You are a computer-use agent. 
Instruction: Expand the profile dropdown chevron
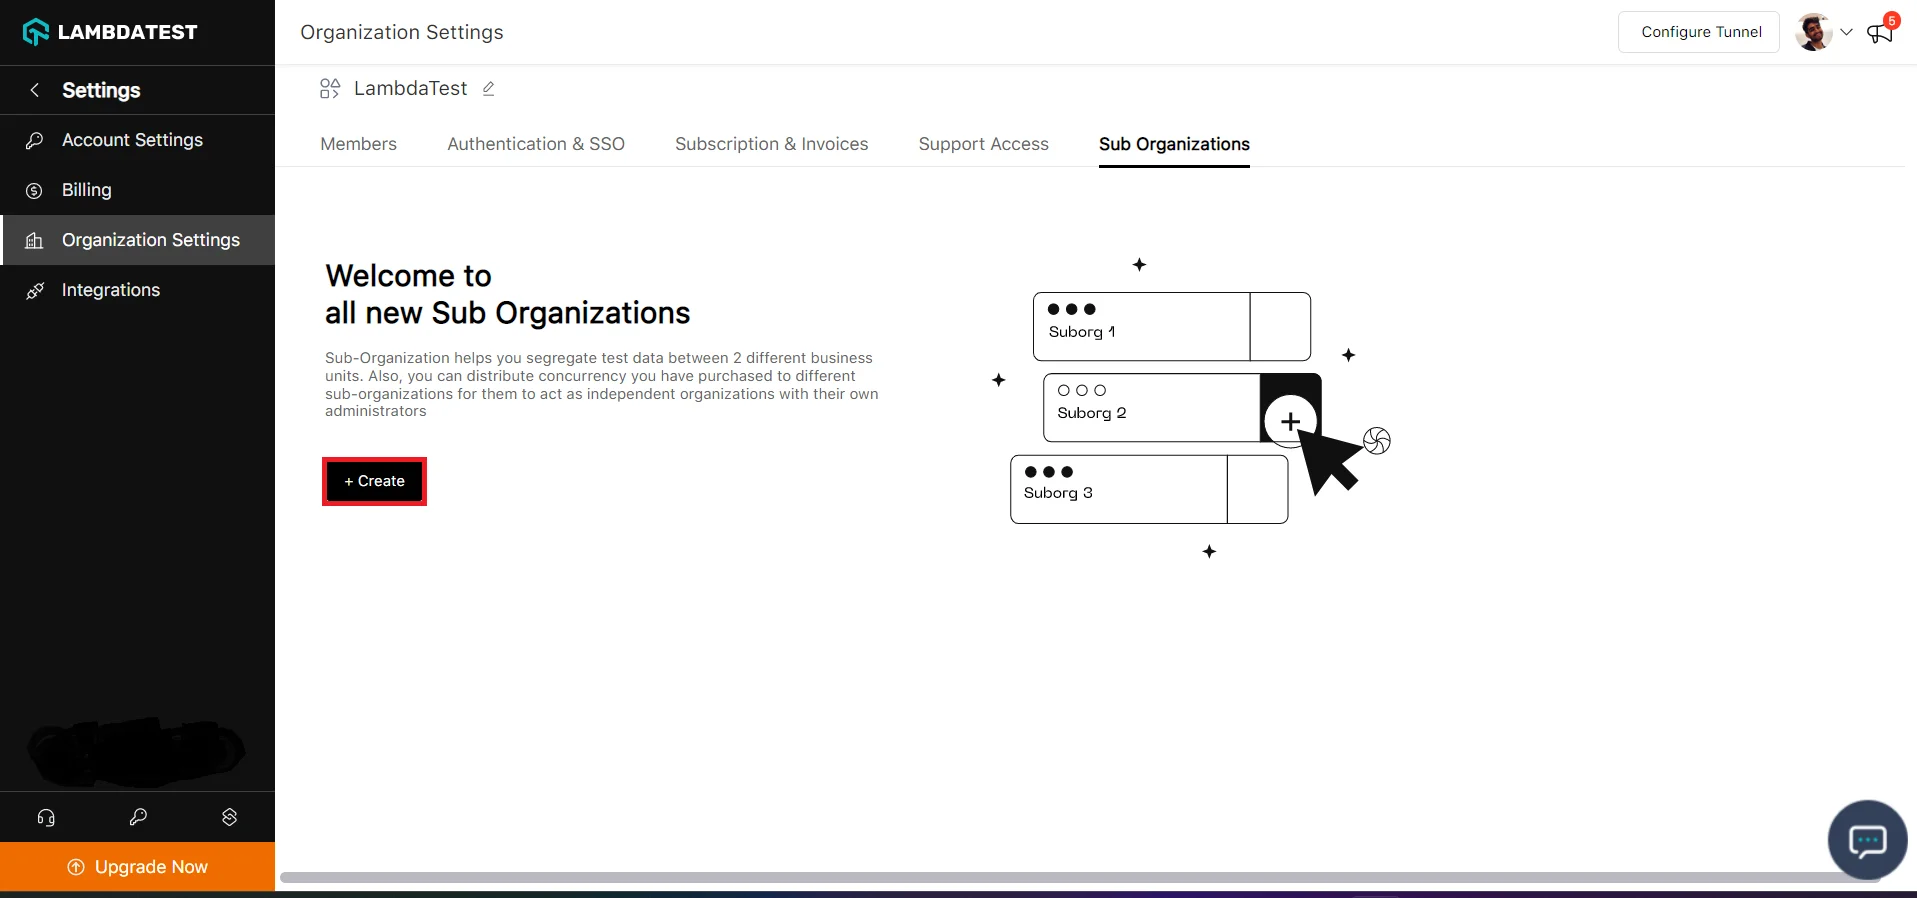[1846, 32]
